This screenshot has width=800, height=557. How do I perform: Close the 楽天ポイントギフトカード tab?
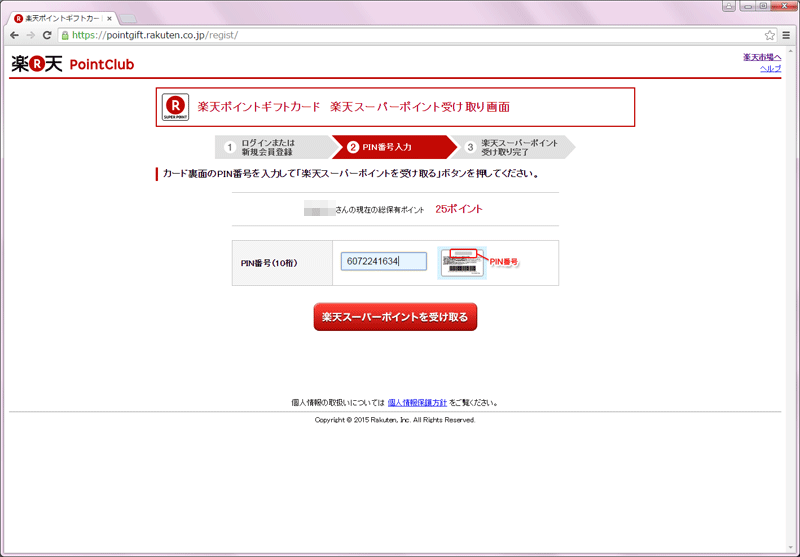pos(109,18)
